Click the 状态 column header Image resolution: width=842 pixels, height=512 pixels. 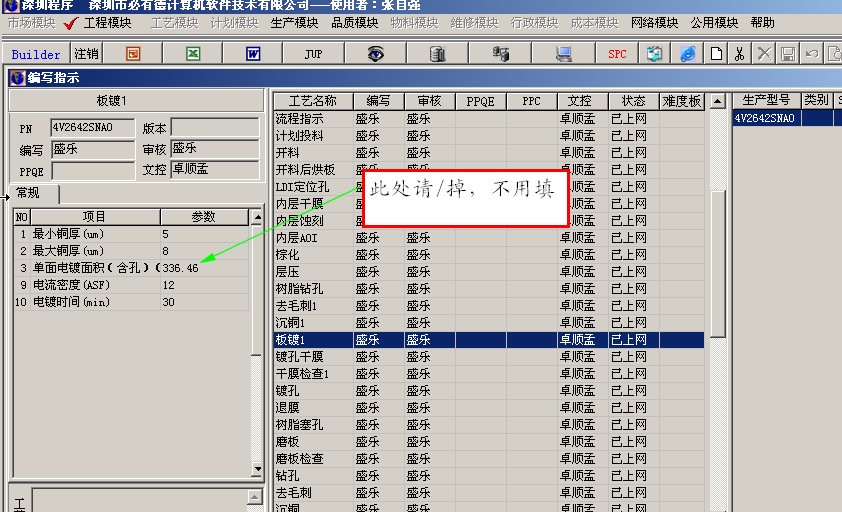tap(634, 101)
